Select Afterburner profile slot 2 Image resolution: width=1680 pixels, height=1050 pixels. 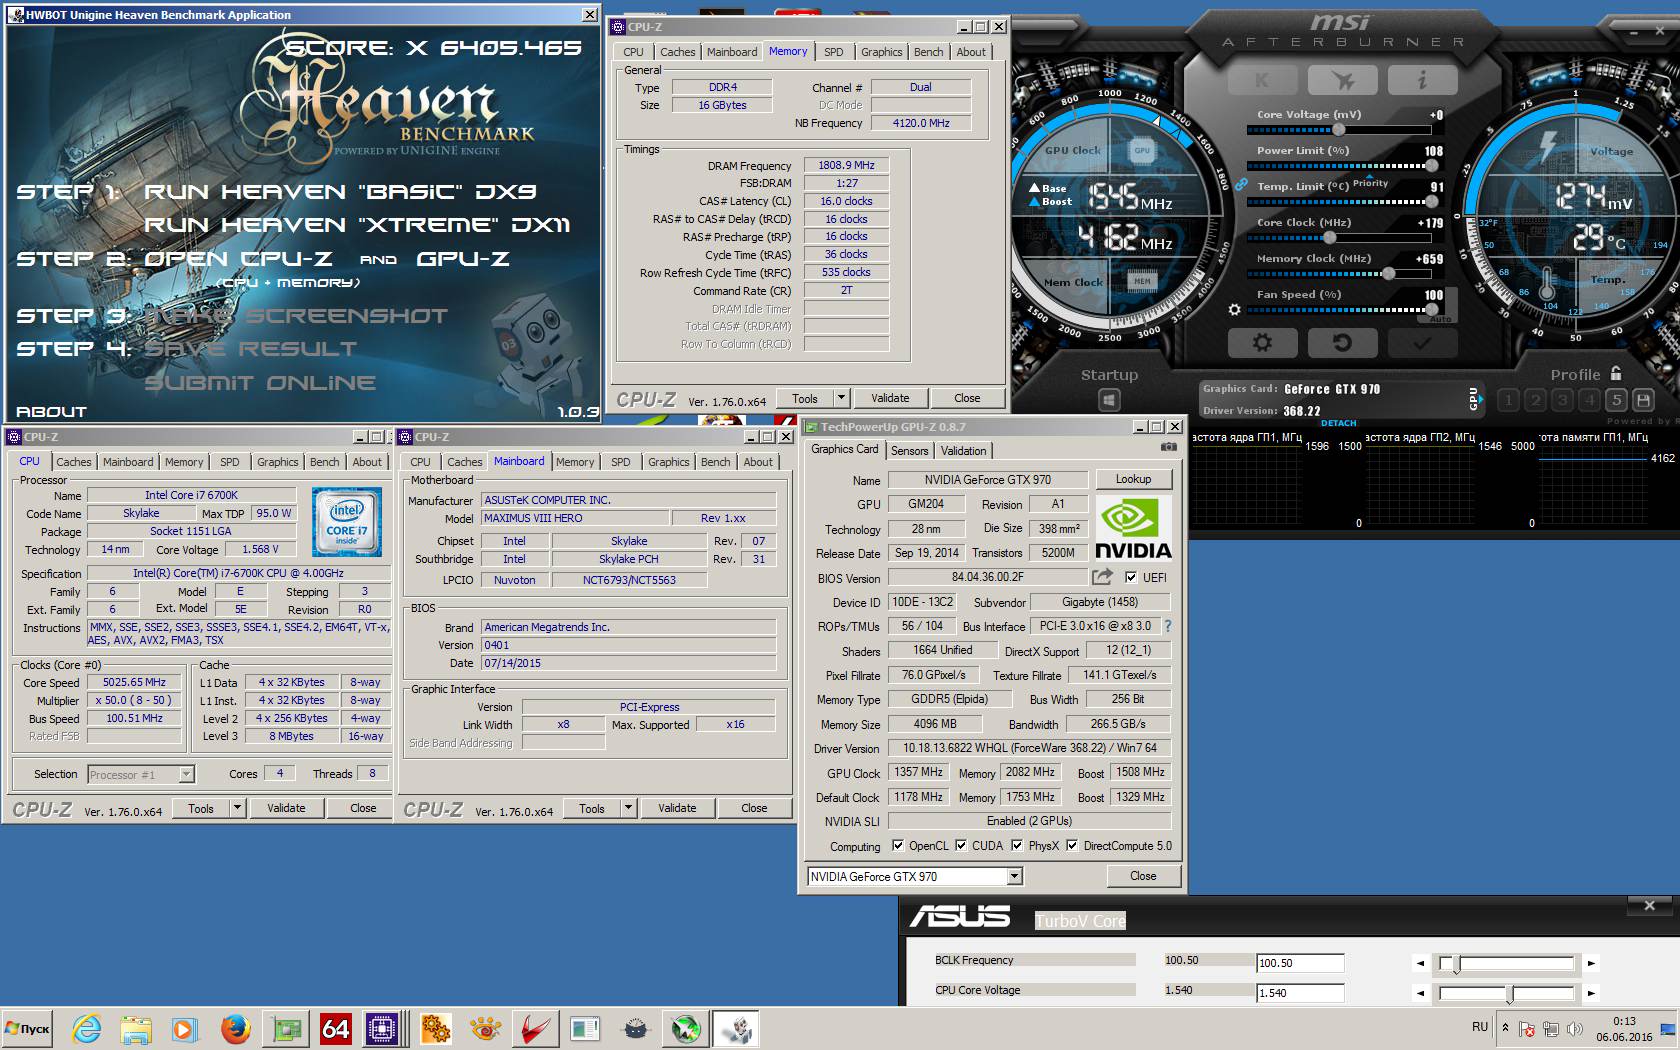pos(1536,400)
